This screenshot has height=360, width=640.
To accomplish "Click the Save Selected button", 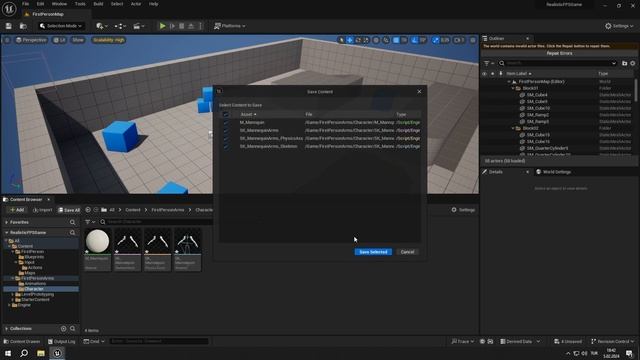I will click(x=373, y=252).
